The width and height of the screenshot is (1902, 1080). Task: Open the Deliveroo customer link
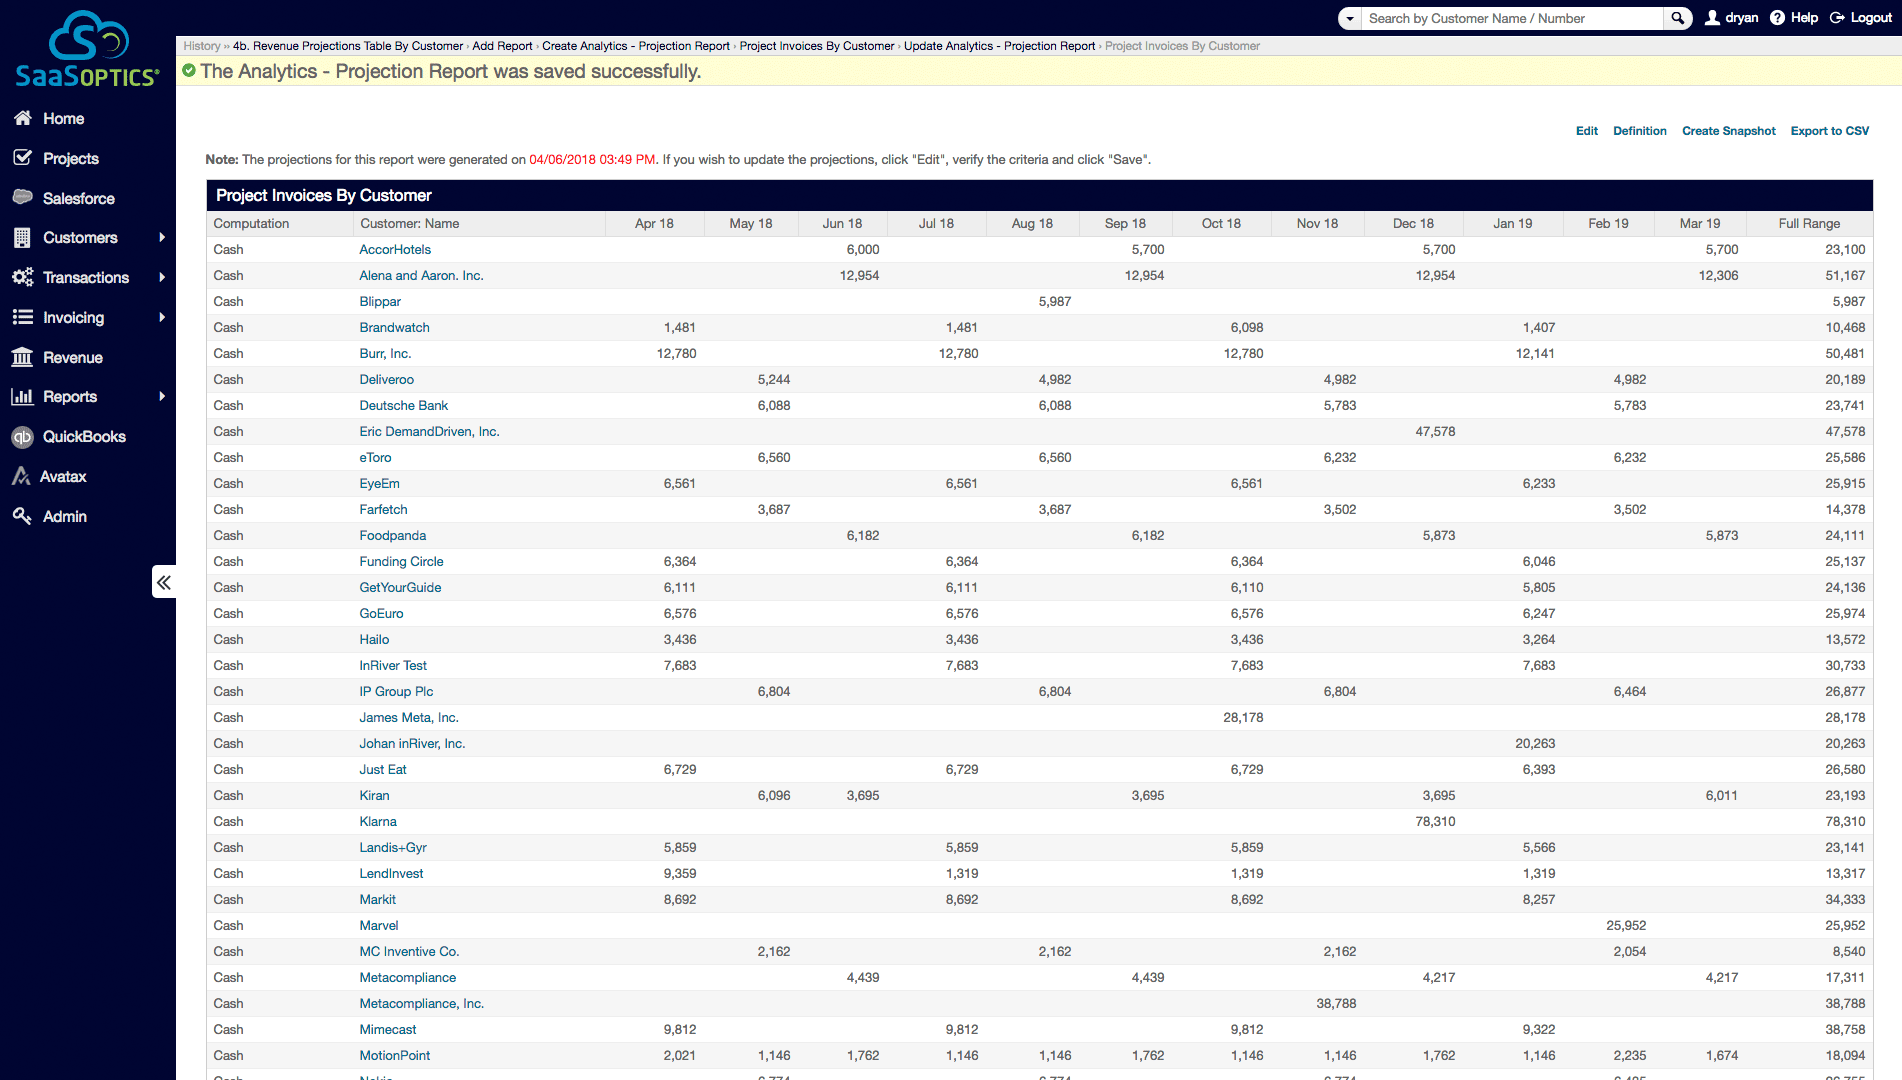tap(386, 380)
